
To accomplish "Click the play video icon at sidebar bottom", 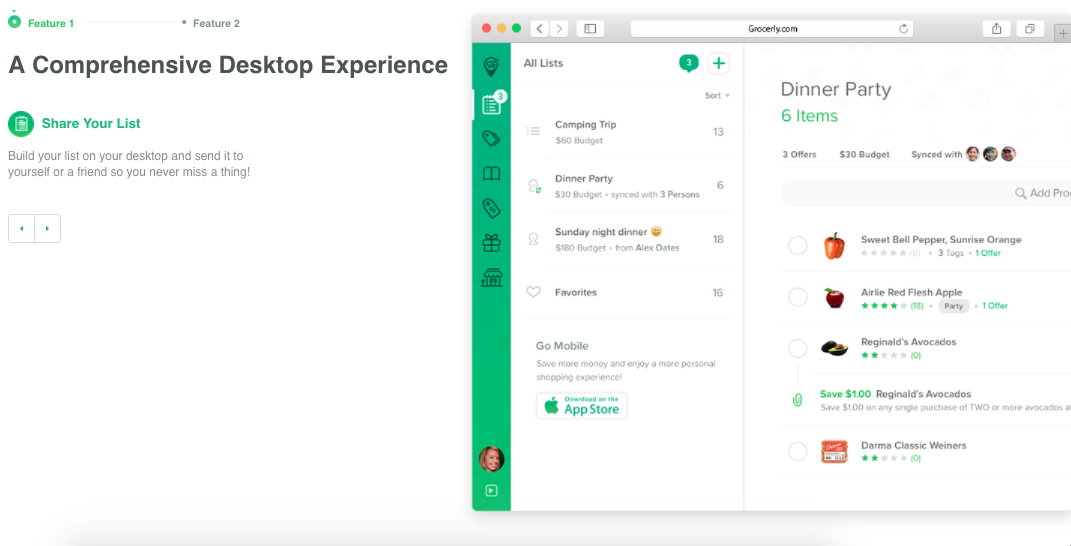I will point(491,491).
